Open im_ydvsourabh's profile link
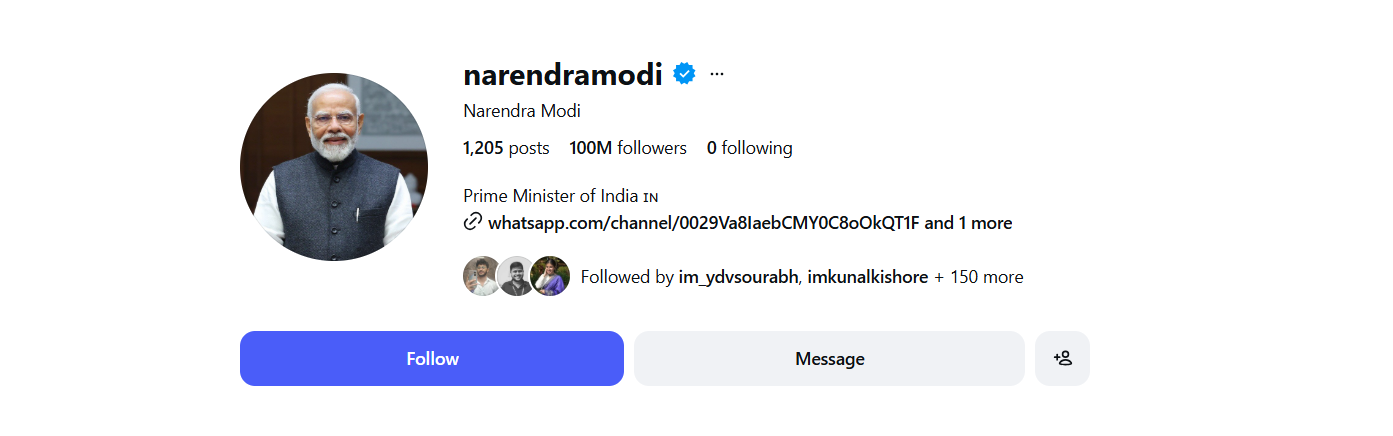This screenshot has width=1393, height=436. pyautogui.click(x=738, y=277)
